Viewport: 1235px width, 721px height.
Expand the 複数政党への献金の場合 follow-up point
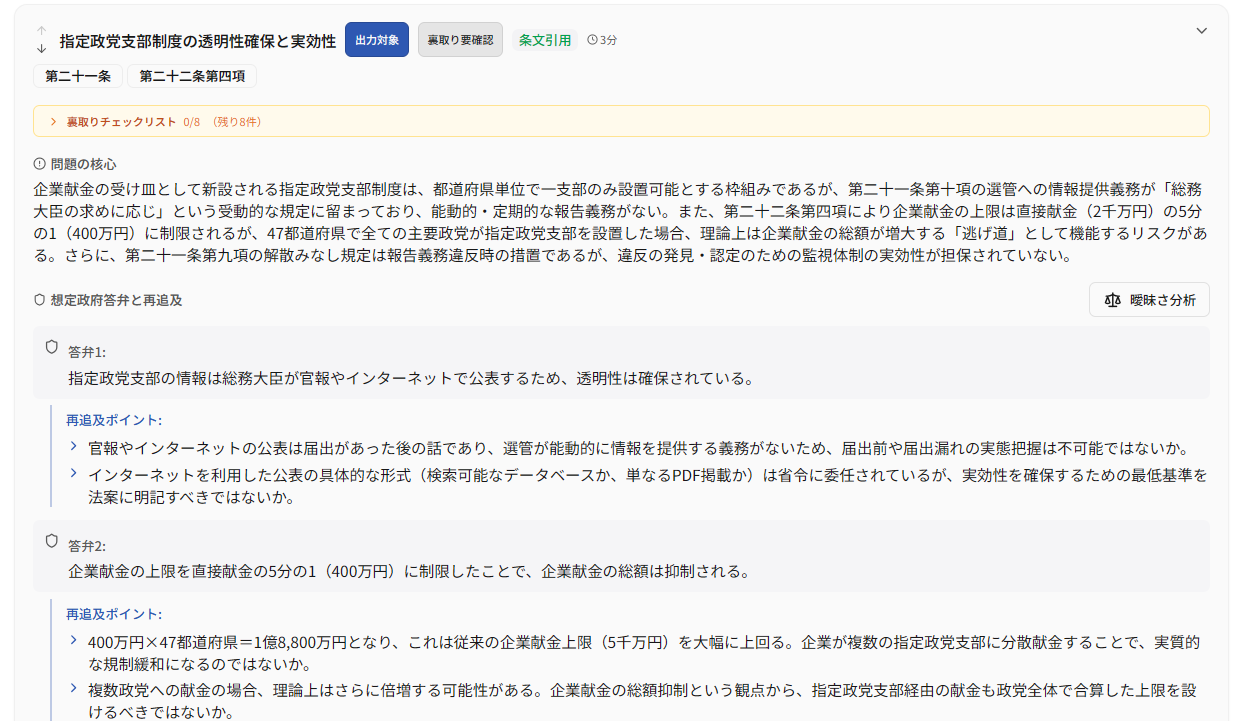click(x=74, y=688)
